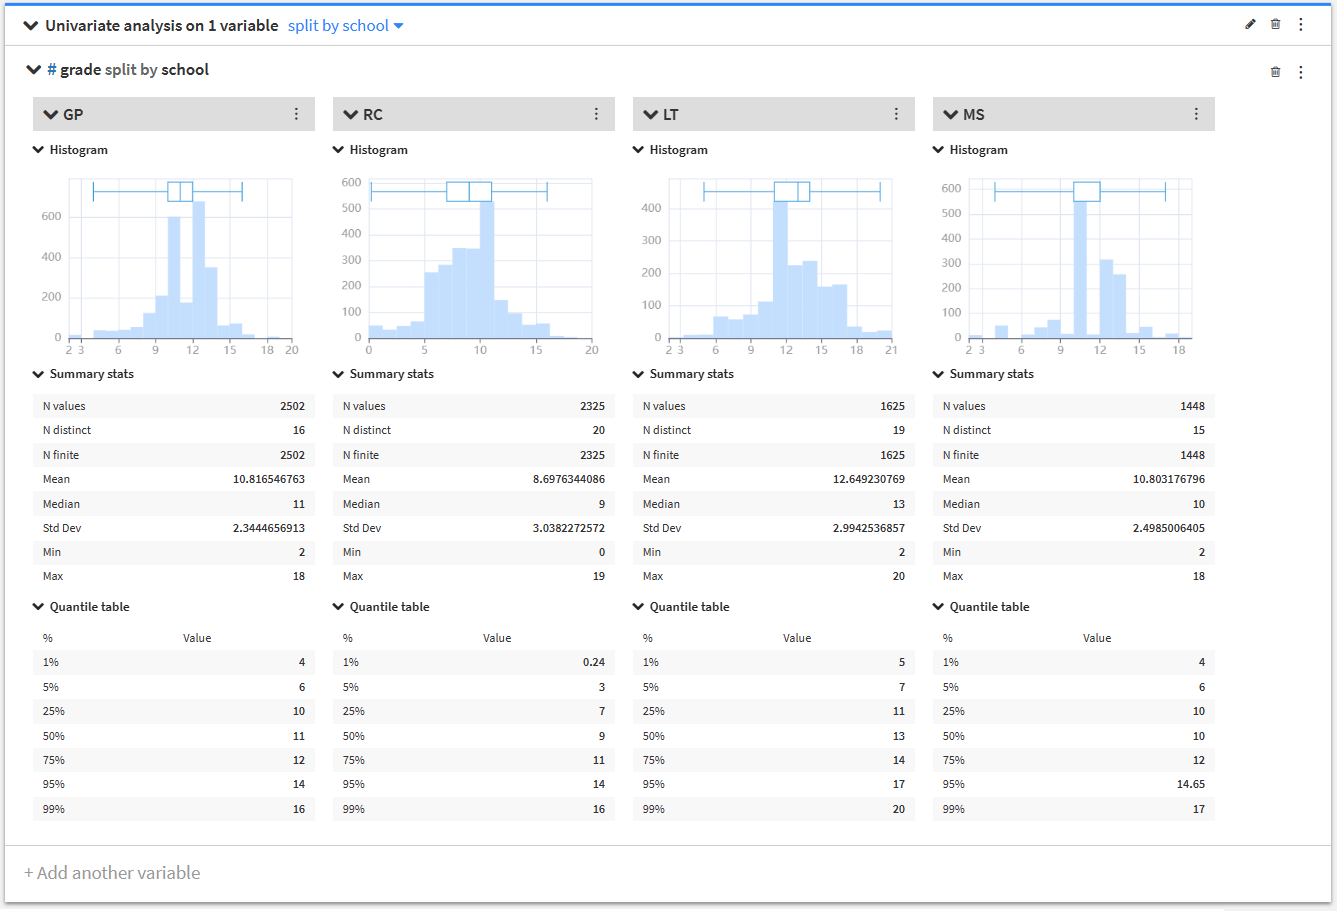The height and width of the screenshot is (915, 1337).
Task: Collapse the Summary stats section under LT
Action: tap(638, 374)
